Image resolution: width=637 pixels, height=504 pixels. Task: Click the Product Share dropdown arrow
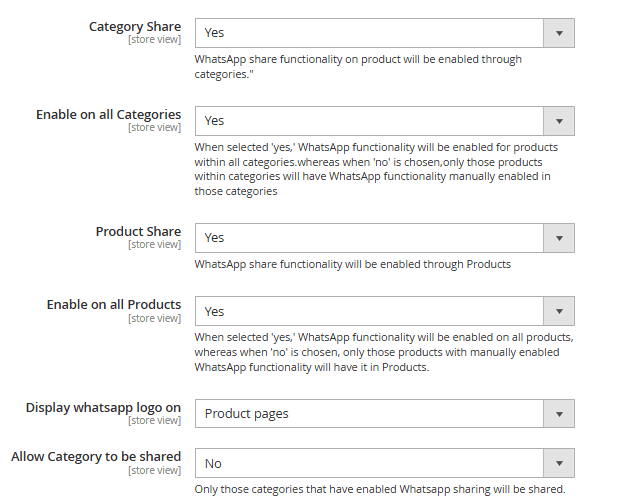558,238
